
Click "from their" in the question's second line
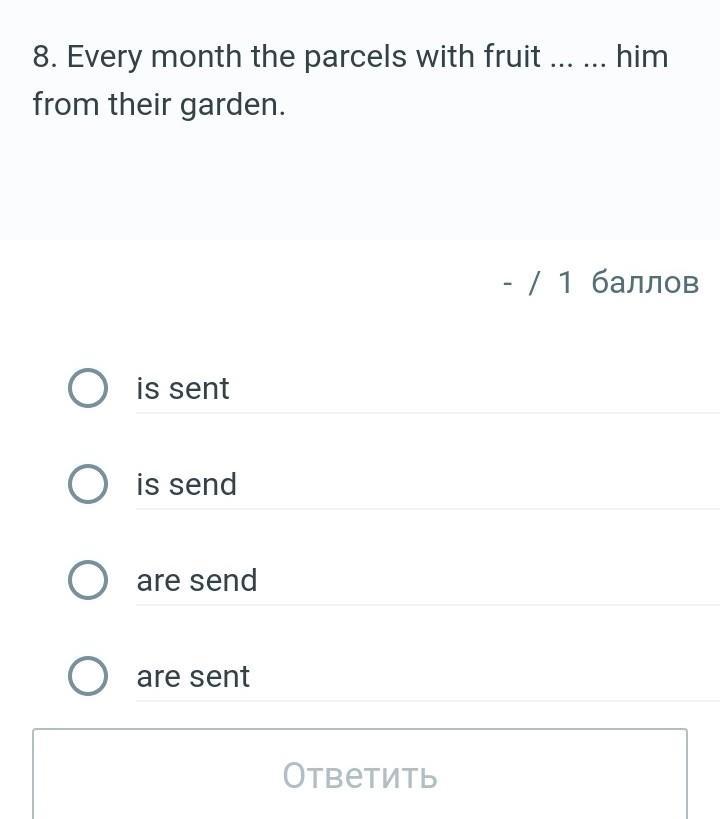102,104
